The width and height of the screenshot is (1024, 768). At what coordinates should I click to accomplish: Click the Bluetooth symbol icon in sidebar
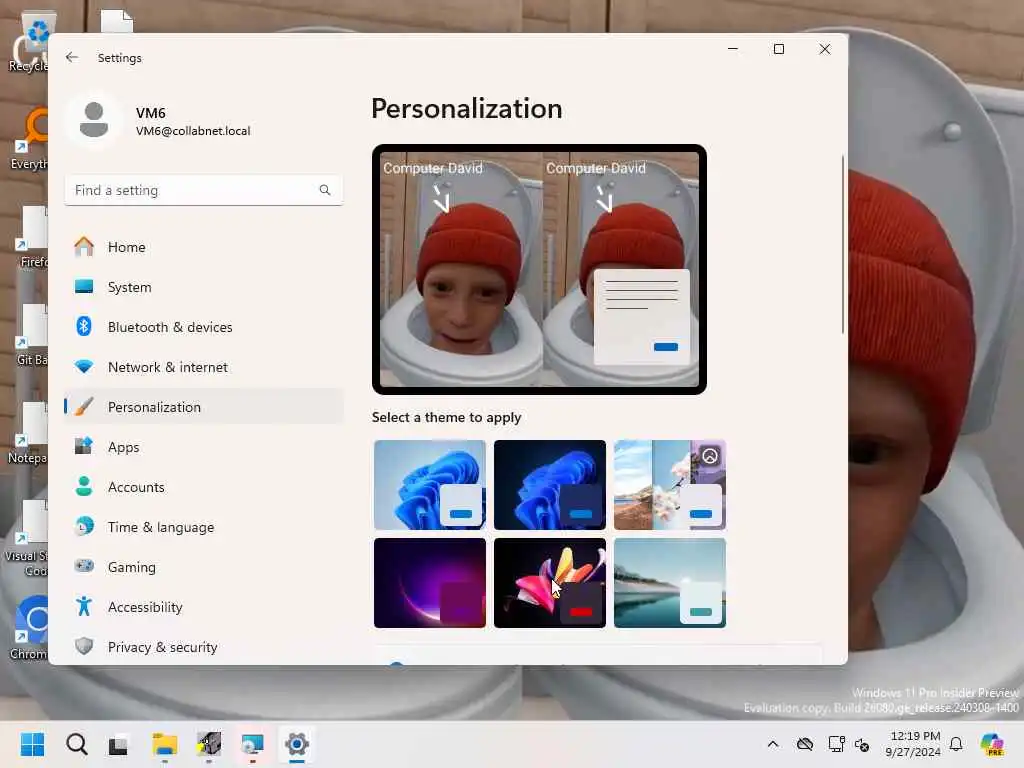click(x=84, y=327)
